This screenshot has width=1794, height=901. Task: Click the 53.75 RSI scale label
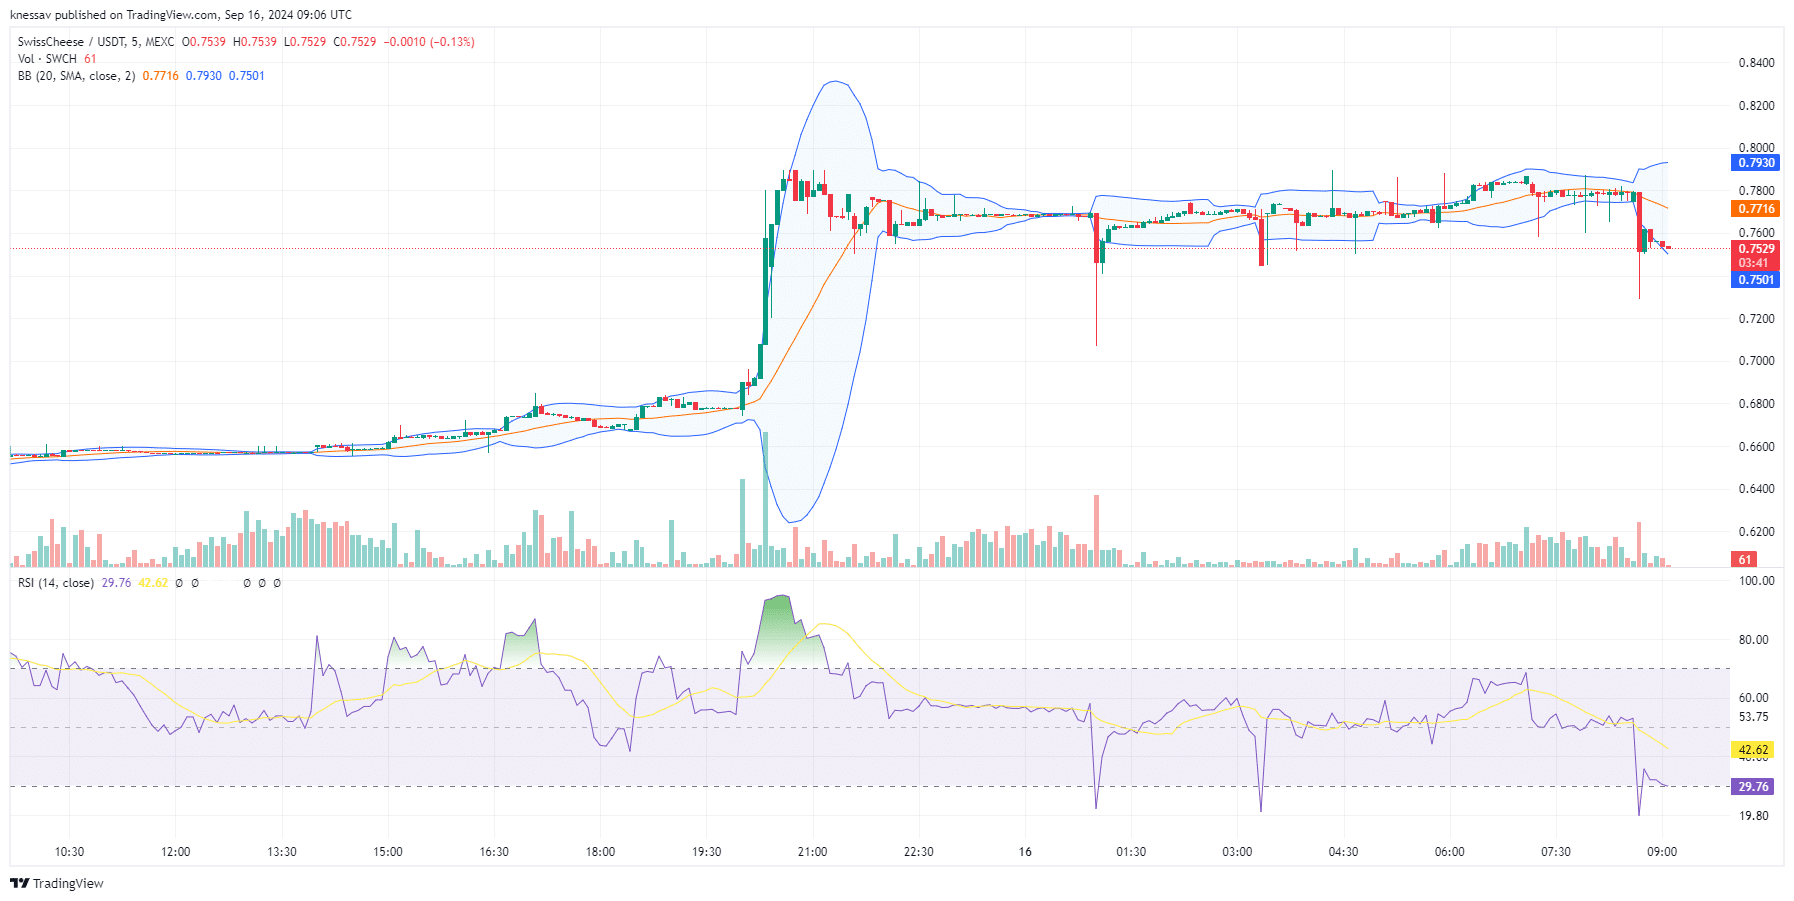point(1753,717)
